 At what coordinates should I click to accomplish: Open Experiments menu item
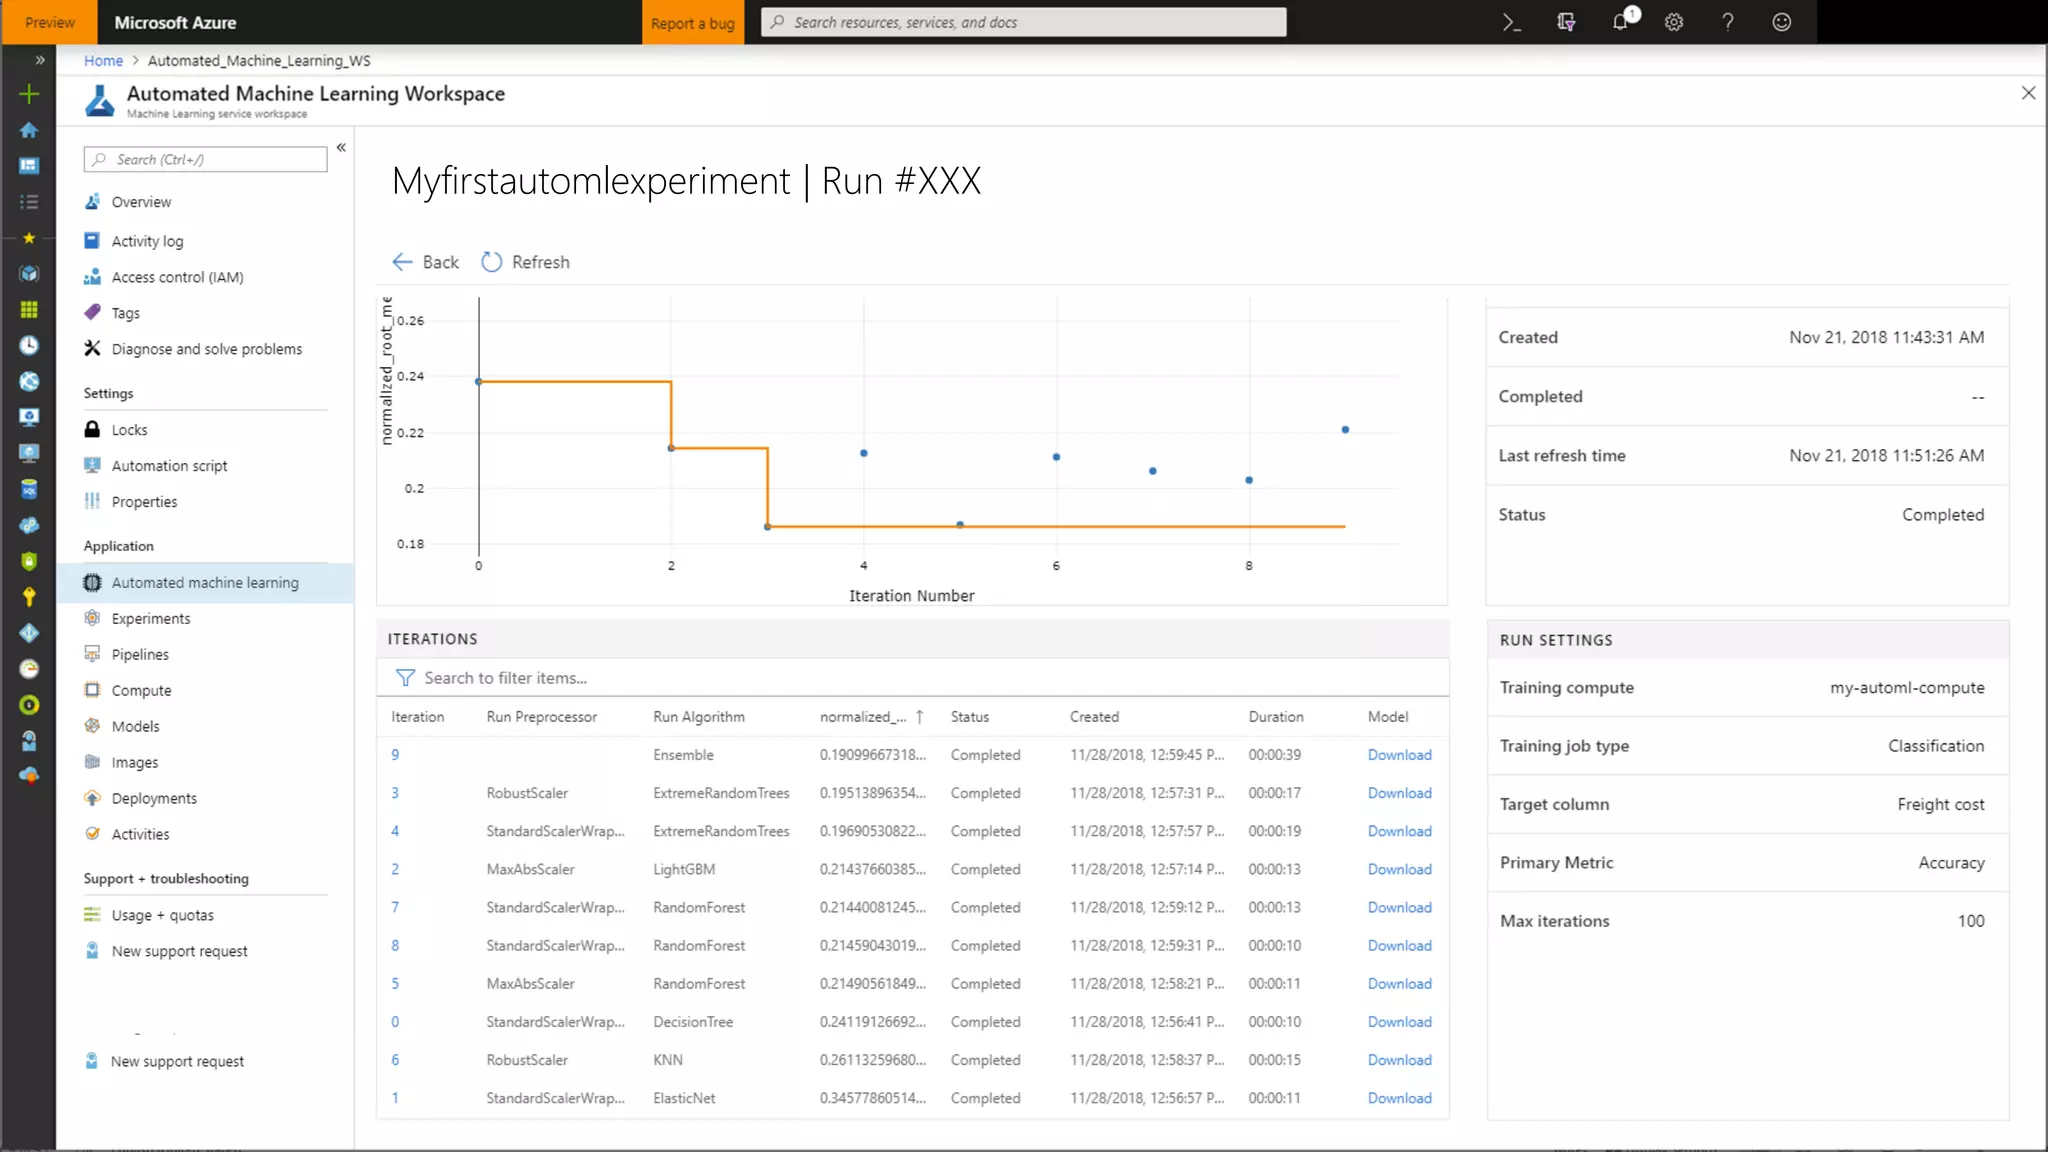[x=150, y=619]
